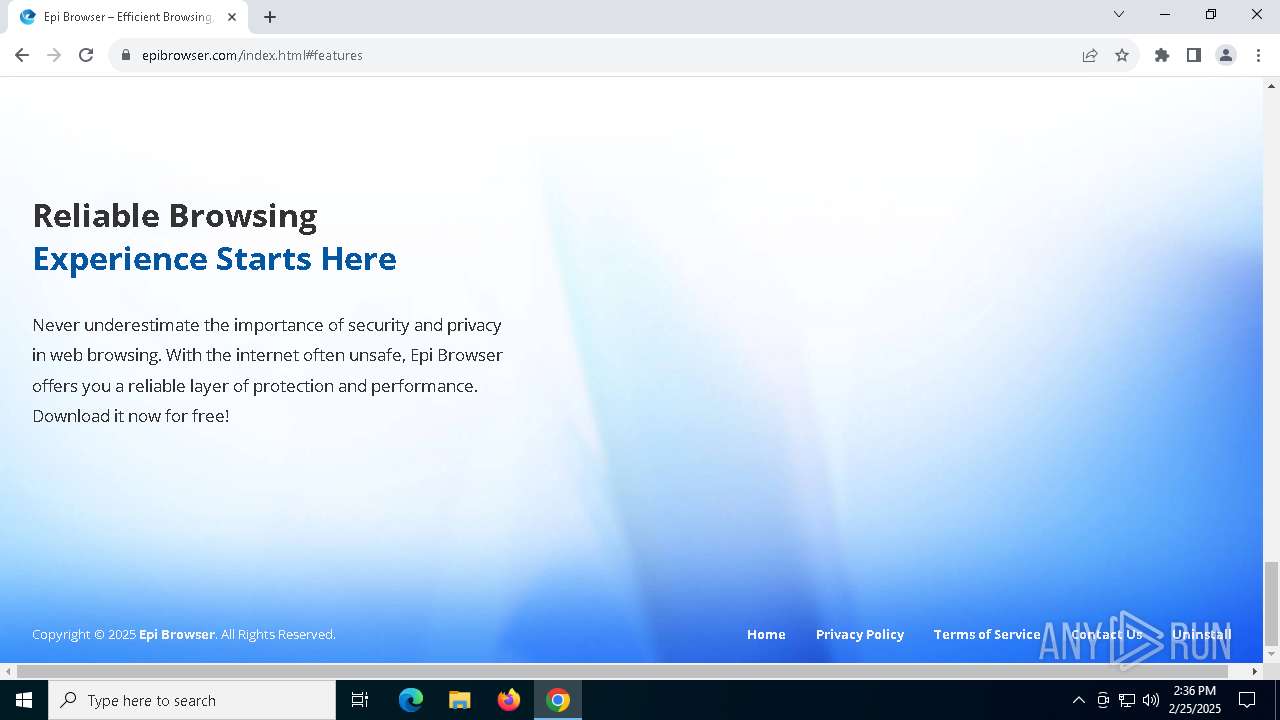Expand the tab search chevron
Viewport: 1280px width, 720px height.
coord(1119,14)
